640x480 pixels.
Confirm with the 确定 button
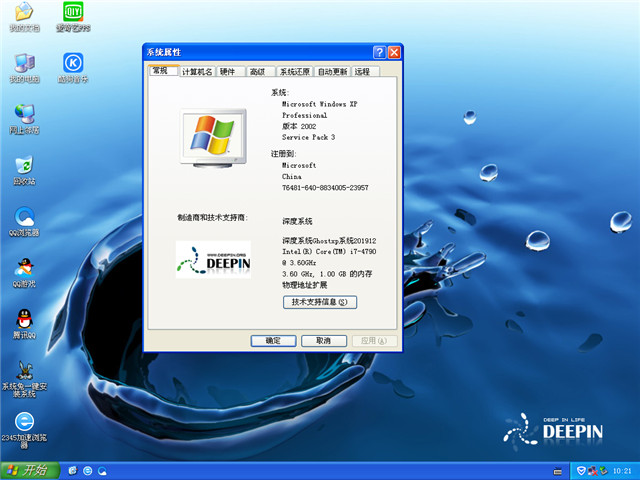pyautogui.click(x=273, y=341)
